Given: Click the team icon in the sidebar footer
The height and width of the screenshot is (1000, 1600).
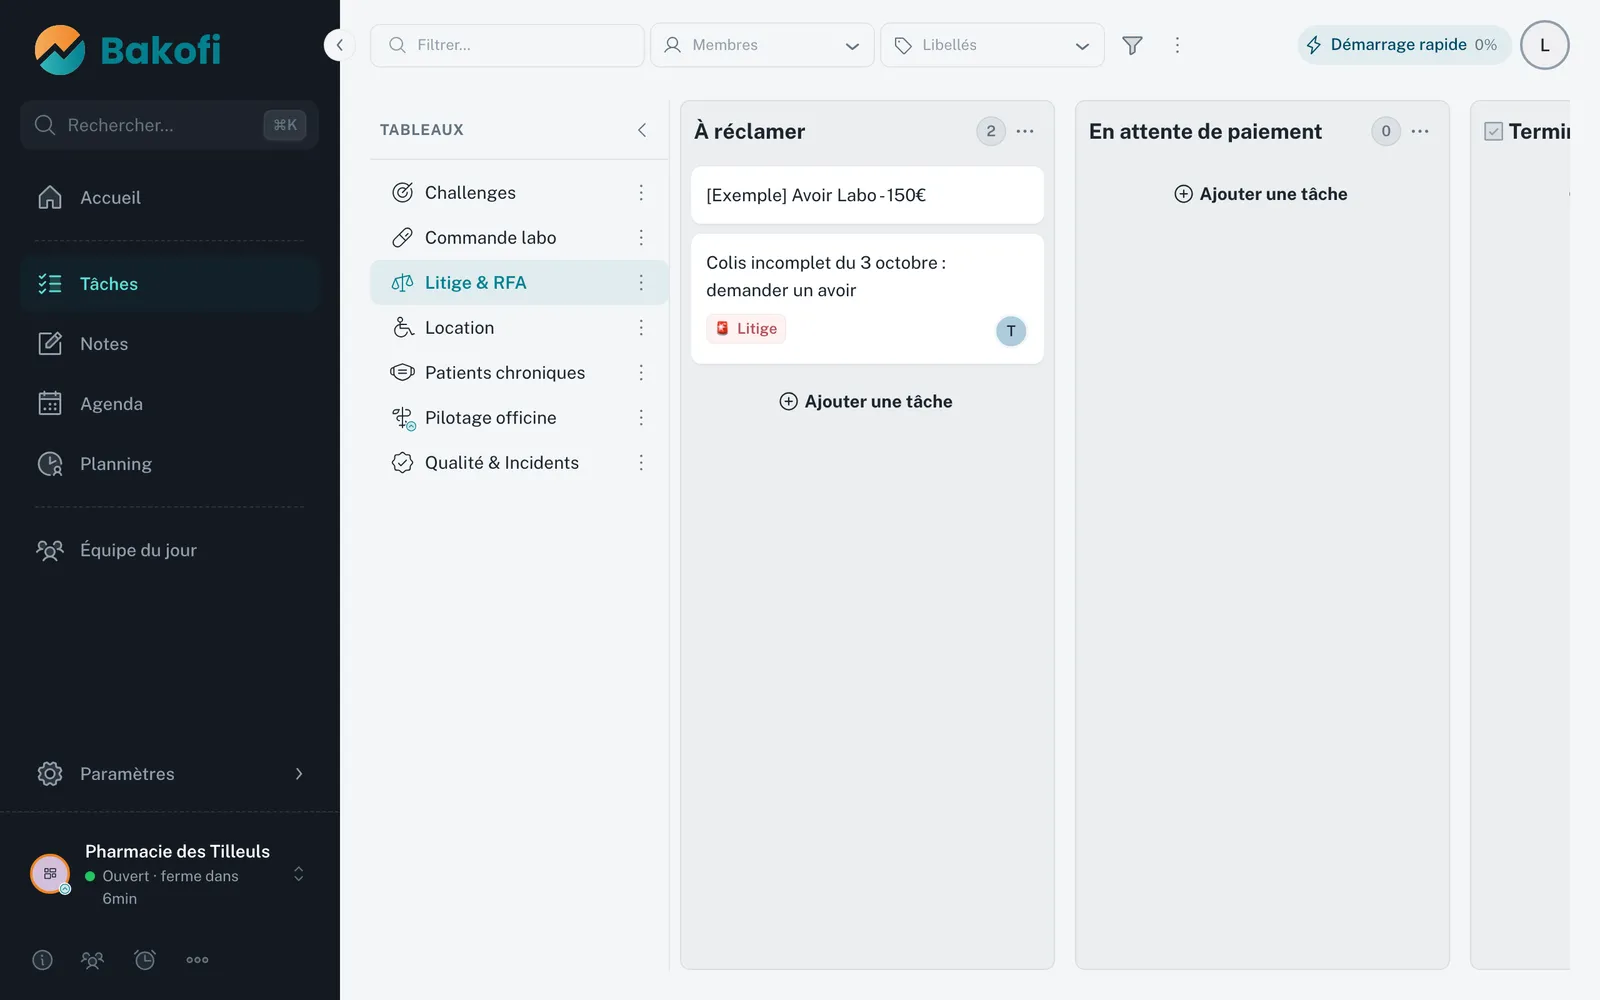Looking at the screenshot, I should [92, 960].
